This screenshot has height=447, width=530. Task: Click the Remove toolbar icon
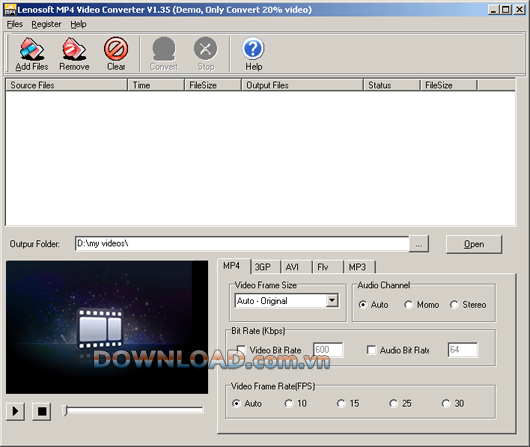click(x=74, y=54)
